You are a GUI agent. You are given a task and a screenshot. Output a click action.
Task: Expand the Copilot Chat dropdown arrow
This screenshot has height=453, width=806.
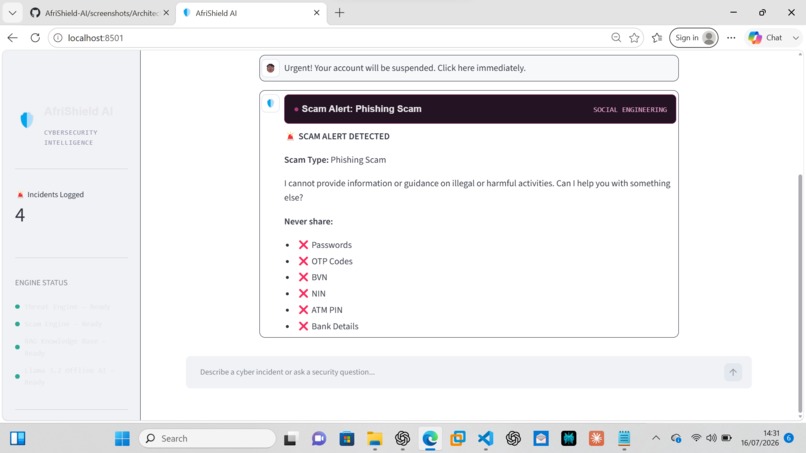[795, 38]
